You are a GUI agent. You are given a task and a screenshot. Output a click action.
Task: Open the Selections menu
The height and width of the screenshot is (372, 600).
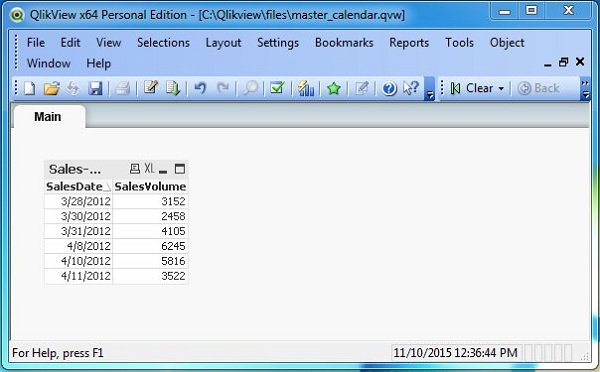coord(163,42)
